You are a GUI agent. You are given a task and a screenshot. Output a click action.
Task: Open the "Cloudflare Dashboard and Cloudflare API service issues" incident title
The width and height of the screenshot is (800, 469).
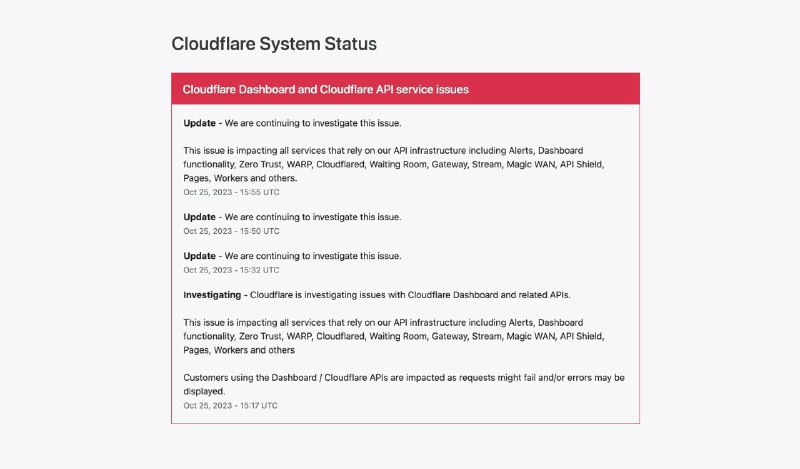326,89
